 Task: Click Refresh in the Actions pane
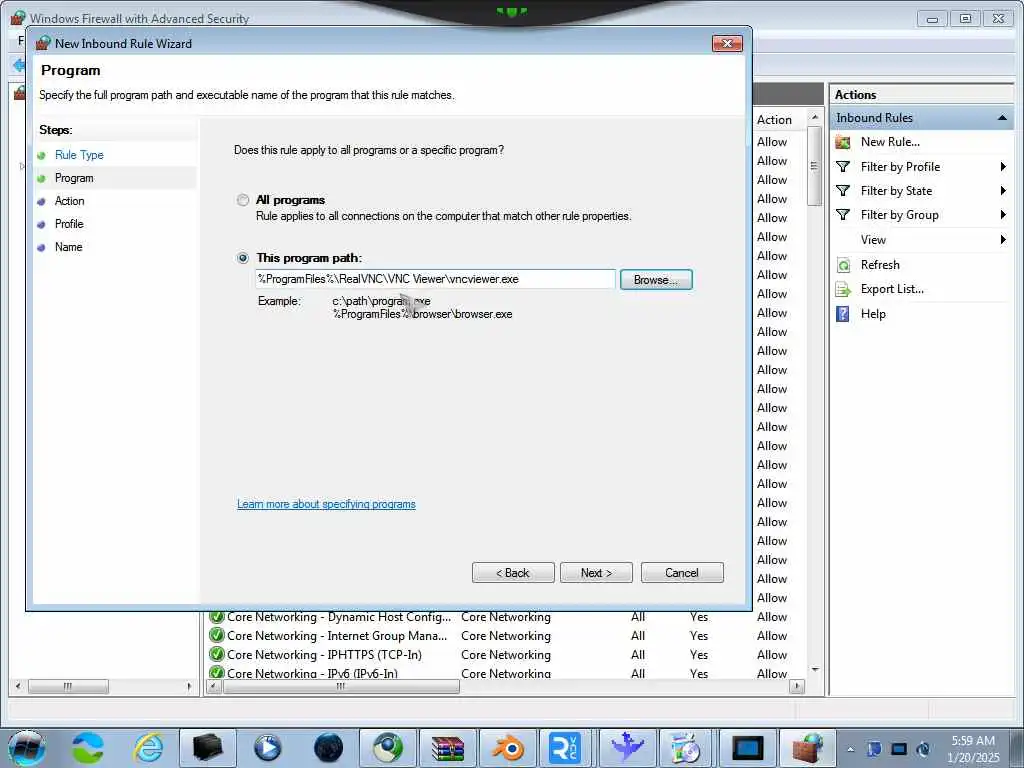click(x=880, y=264)
